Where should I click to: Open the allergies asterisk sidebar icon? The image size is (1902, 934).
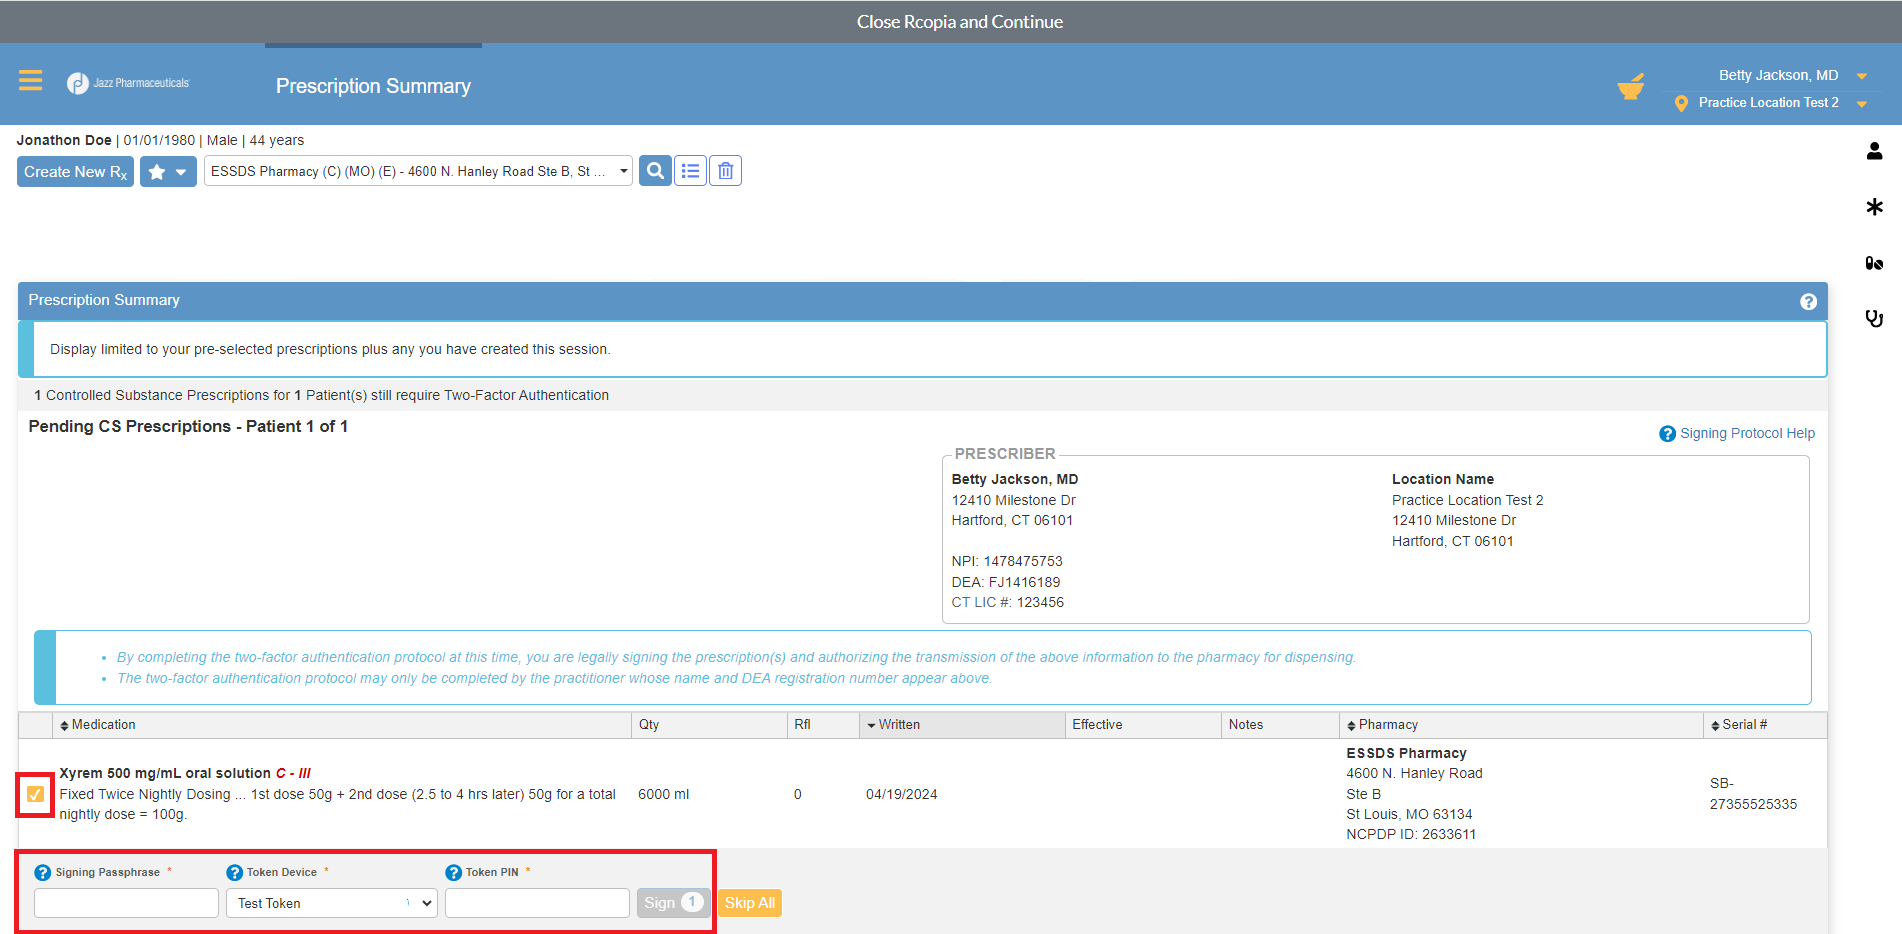[x=1874, y=207]
